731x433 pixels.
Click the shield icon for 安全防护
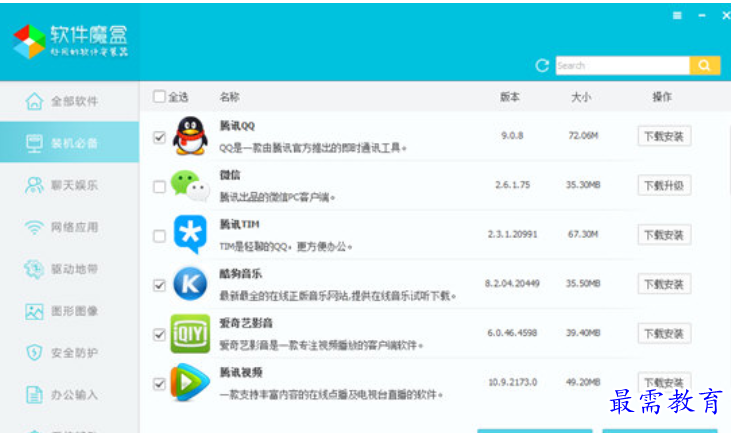pyautogui.click(x=34, y=353)
